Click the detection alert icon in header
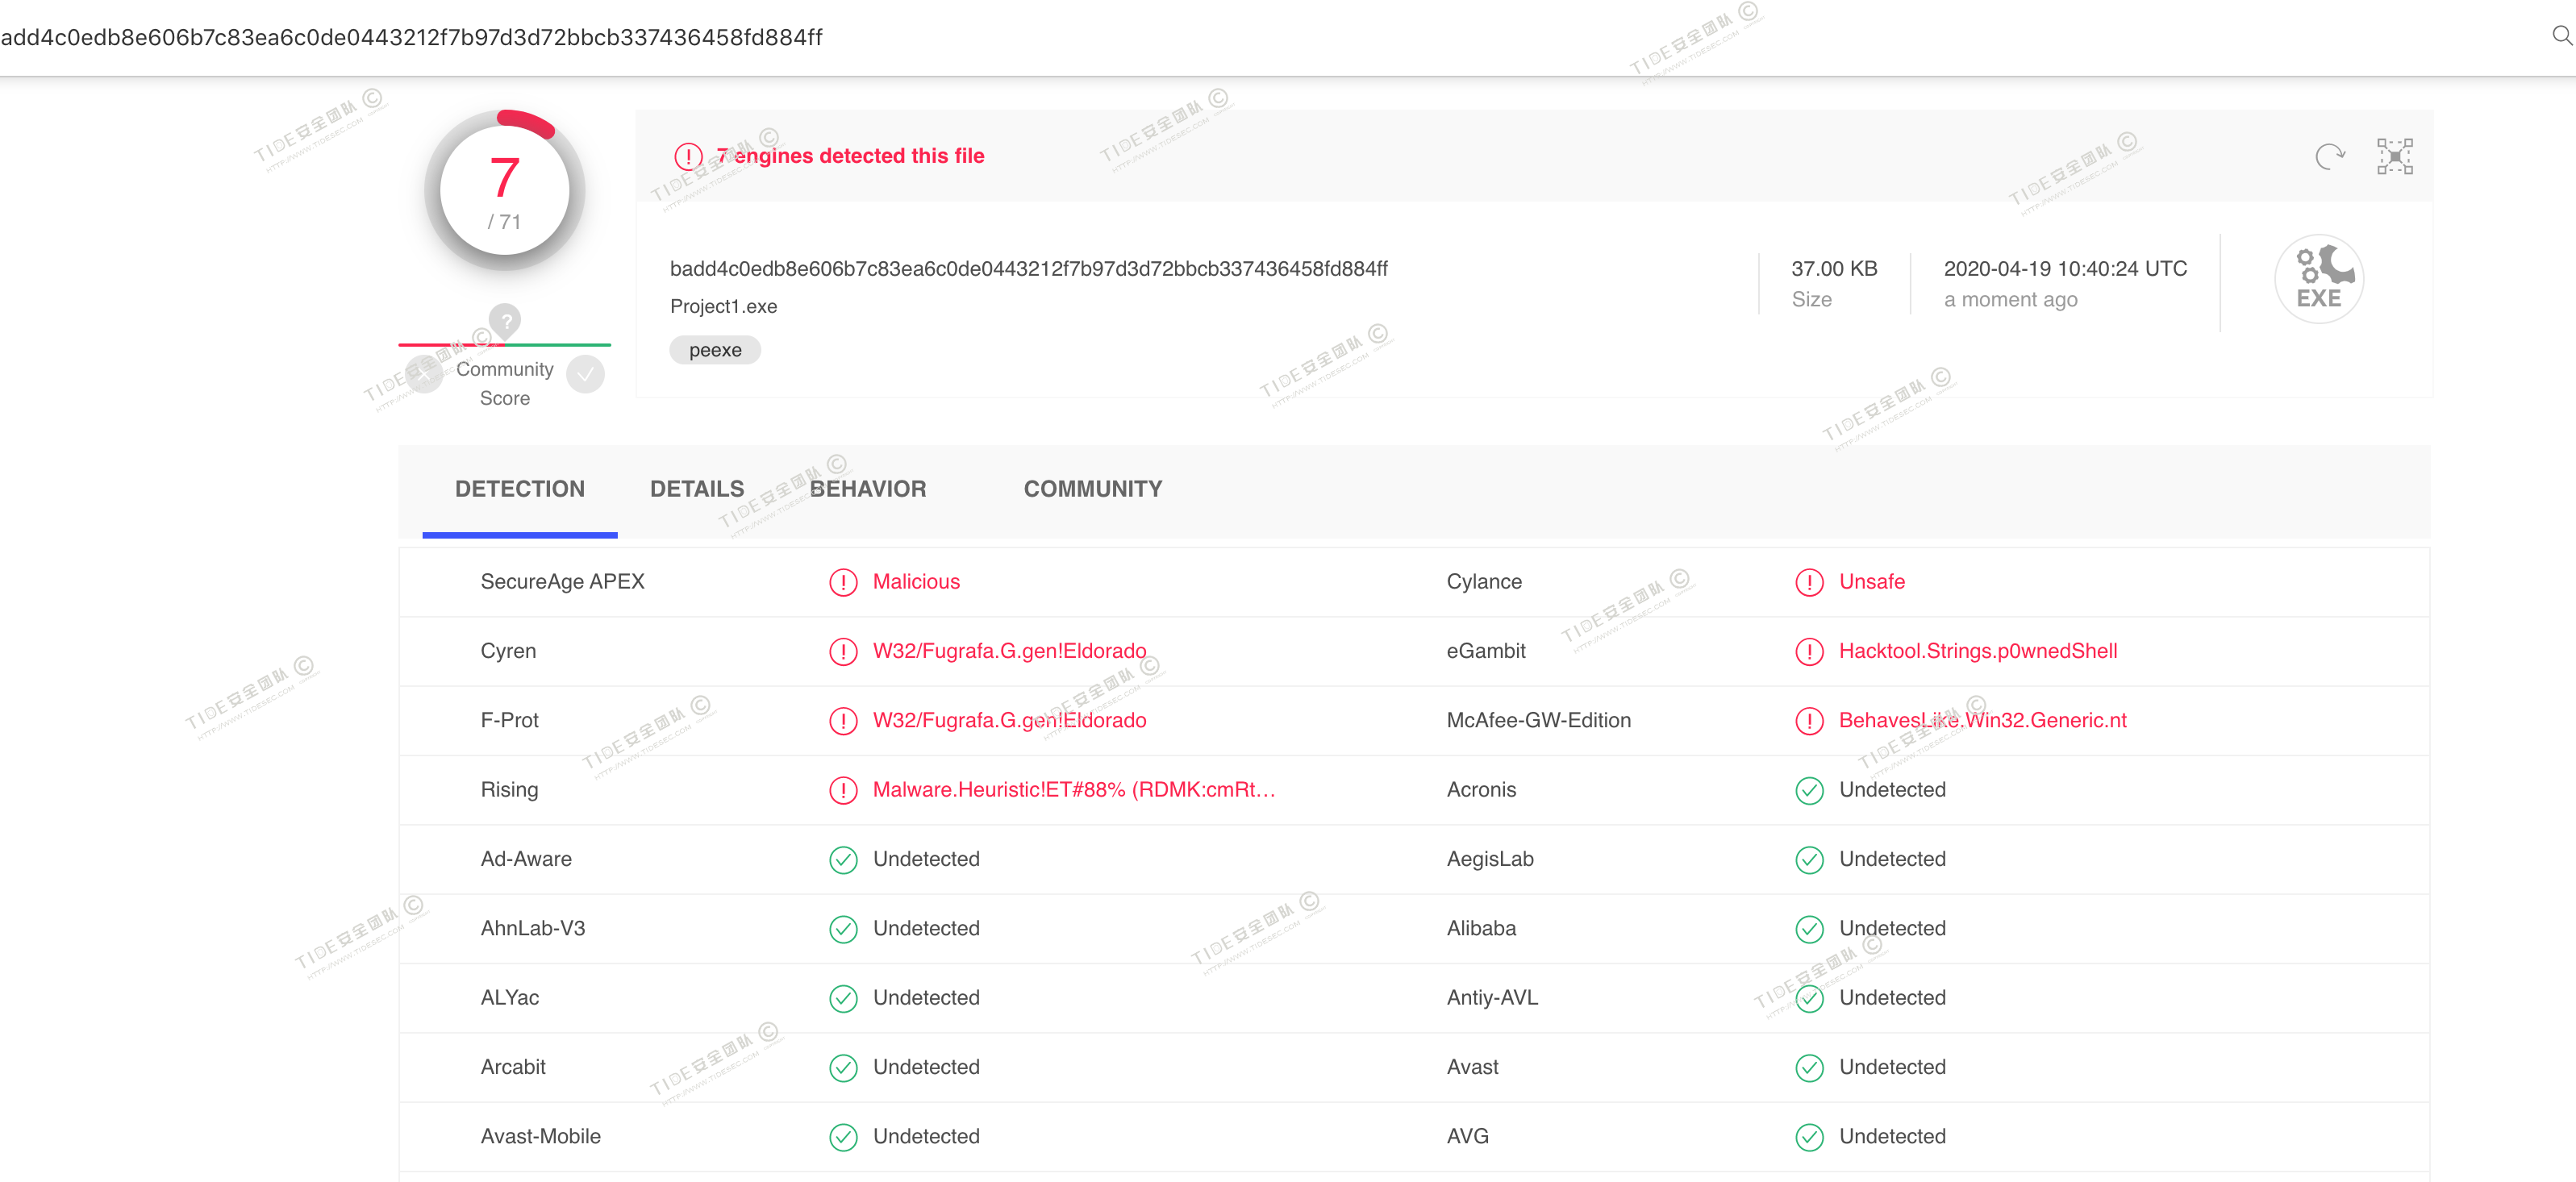The width and height of the screenshot is (2576, 1182). [688, 157]
